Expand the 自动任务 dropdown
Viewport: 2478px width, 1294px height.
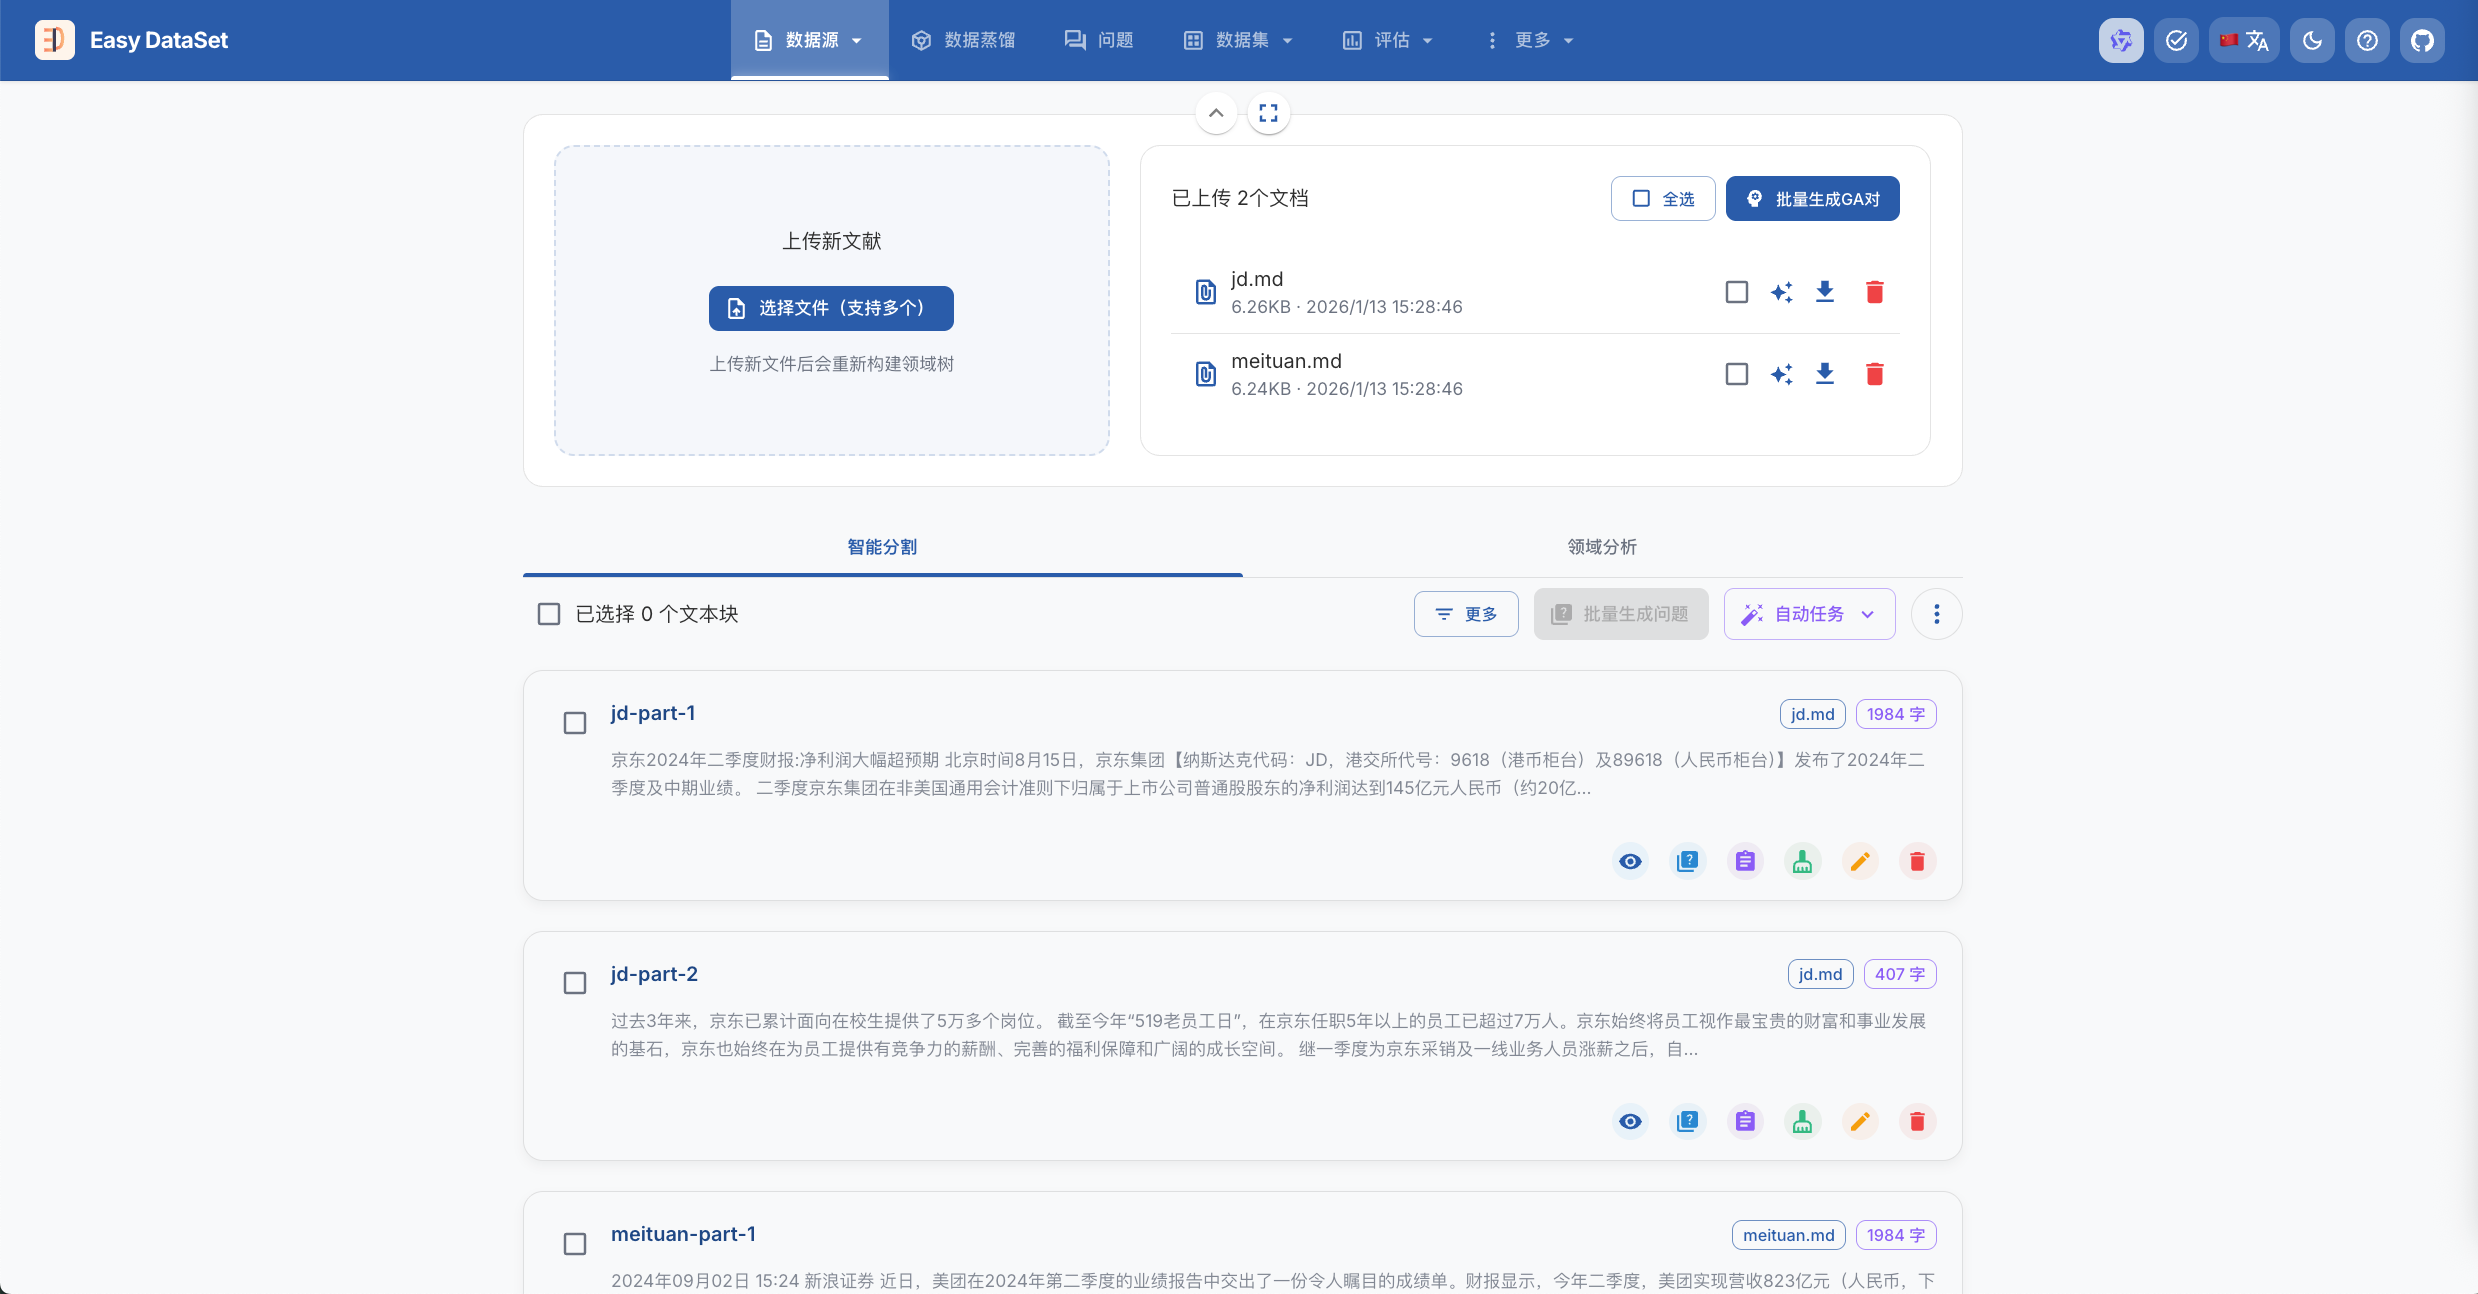(1809, 614)
